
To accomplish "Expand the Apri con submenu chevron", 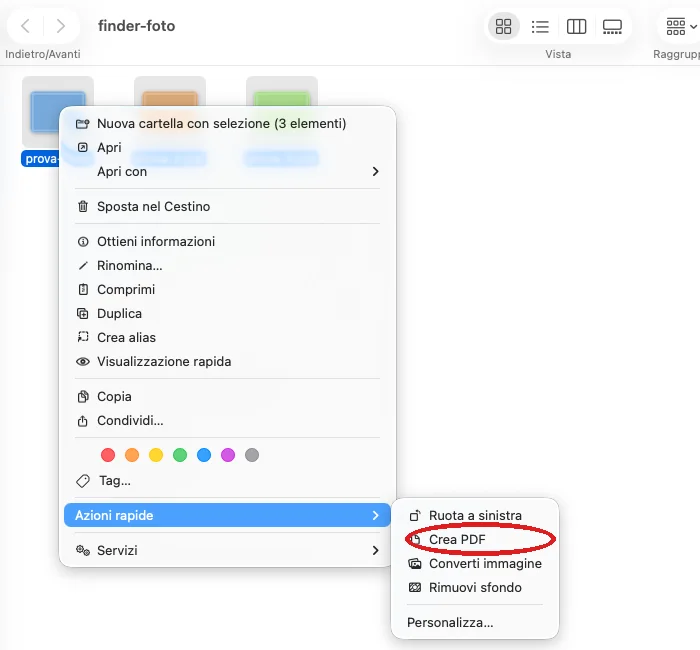I will 375,171.
